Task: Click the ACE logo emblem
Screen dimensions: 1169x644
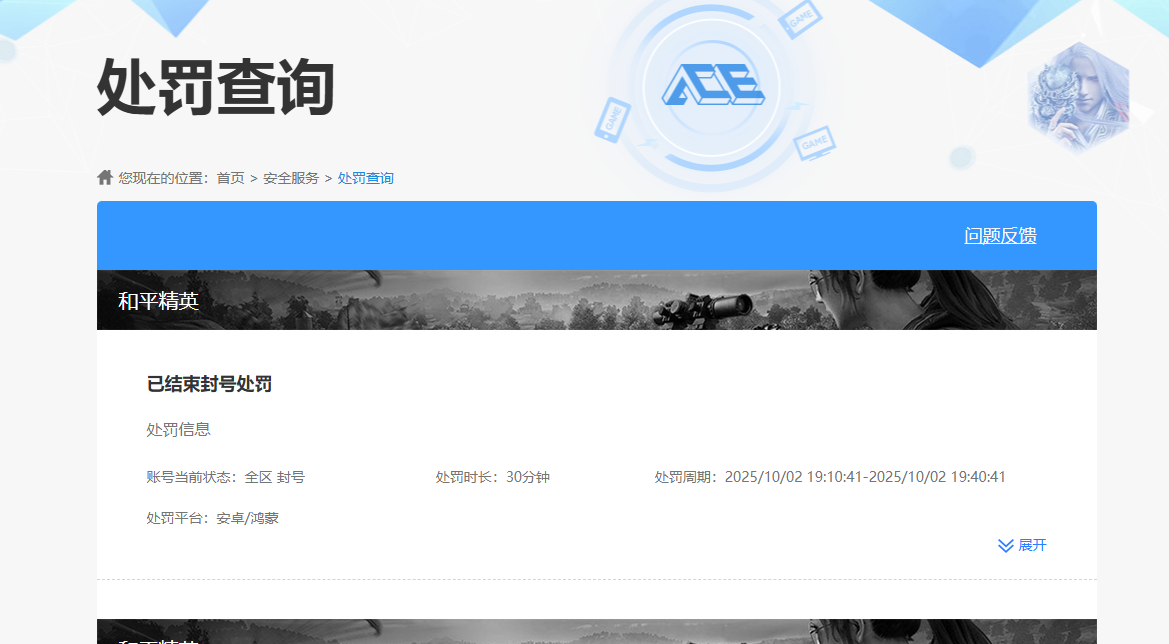Action: click(713, 87)
